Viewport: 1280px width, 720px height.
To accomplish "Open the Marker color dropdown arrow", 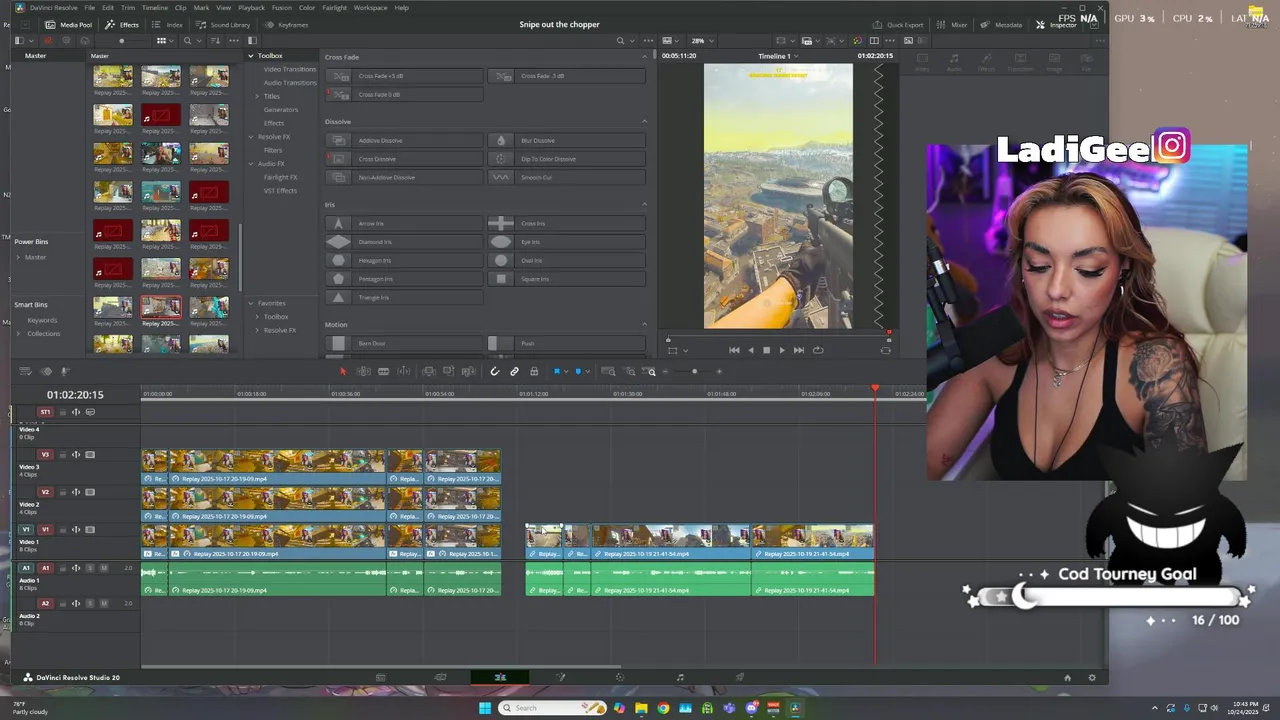I will [587, 371].
